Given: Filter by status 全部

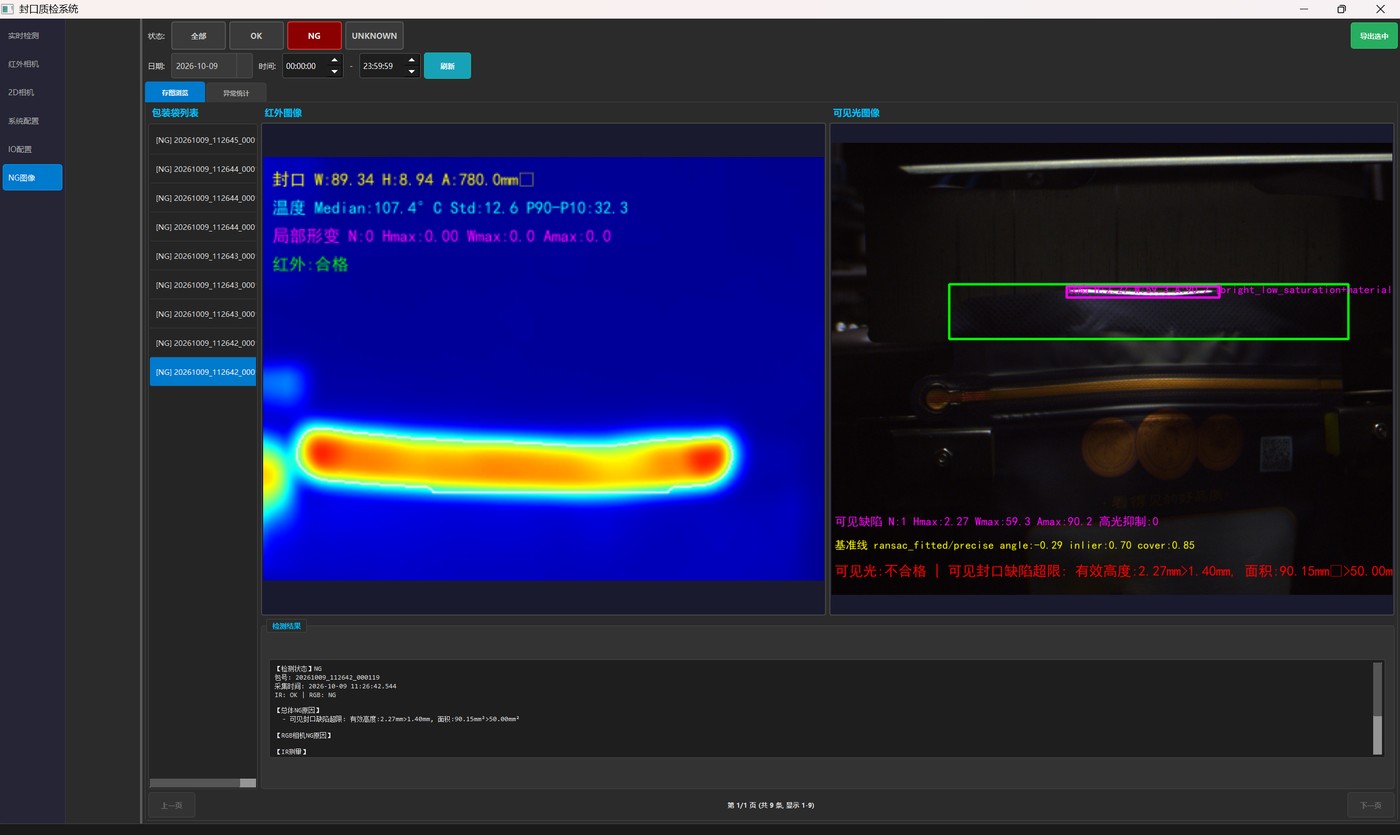Looking at the screenshot, I should (x=198, y=36).
